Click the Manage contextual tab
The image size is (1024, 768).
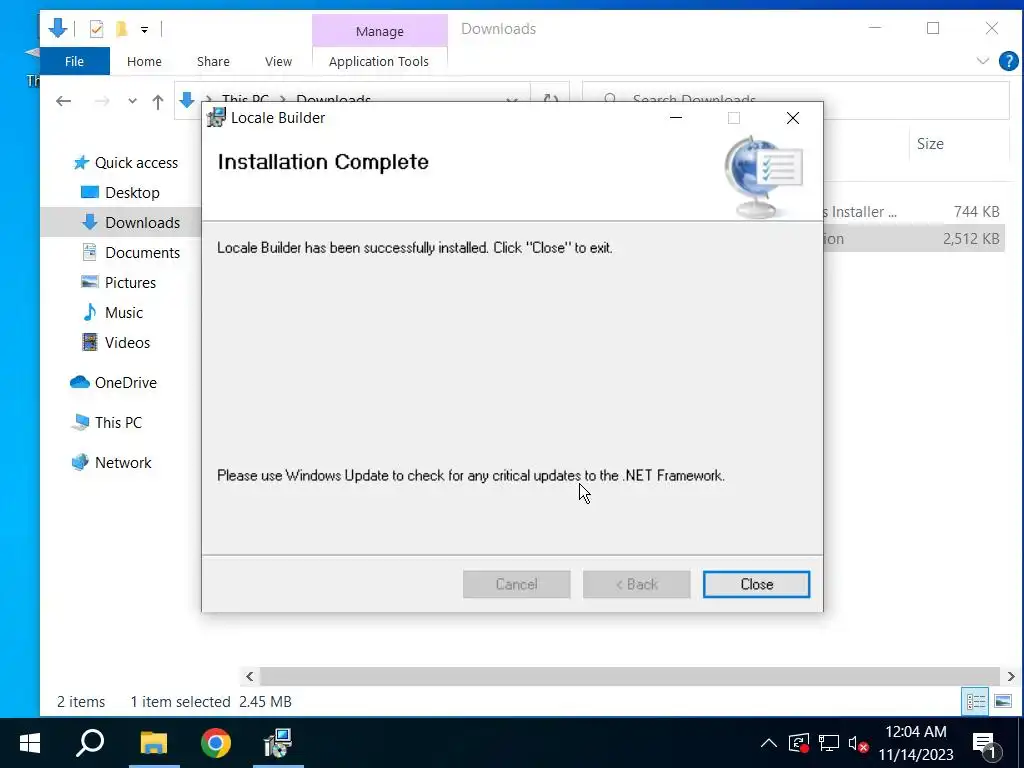[379, 31]
